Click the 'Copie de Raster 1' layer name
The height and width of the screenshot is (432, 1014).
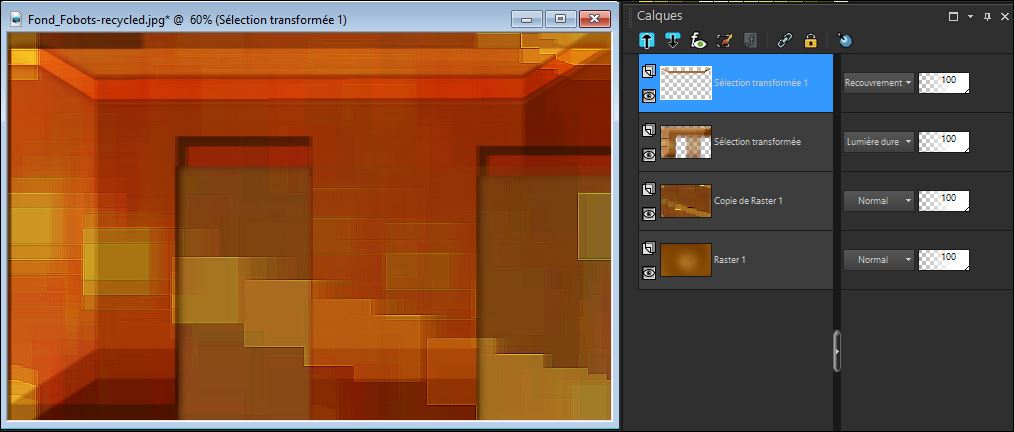748,200
